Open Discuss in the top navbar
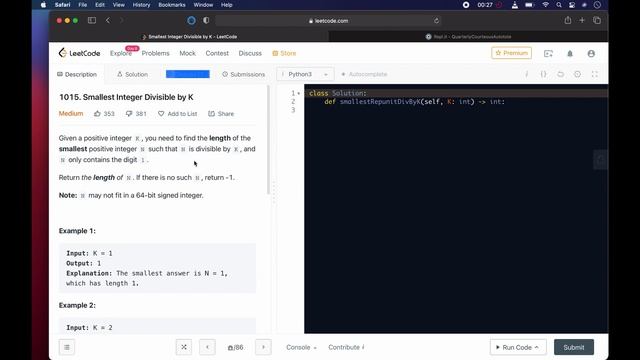 pos(250,53)
